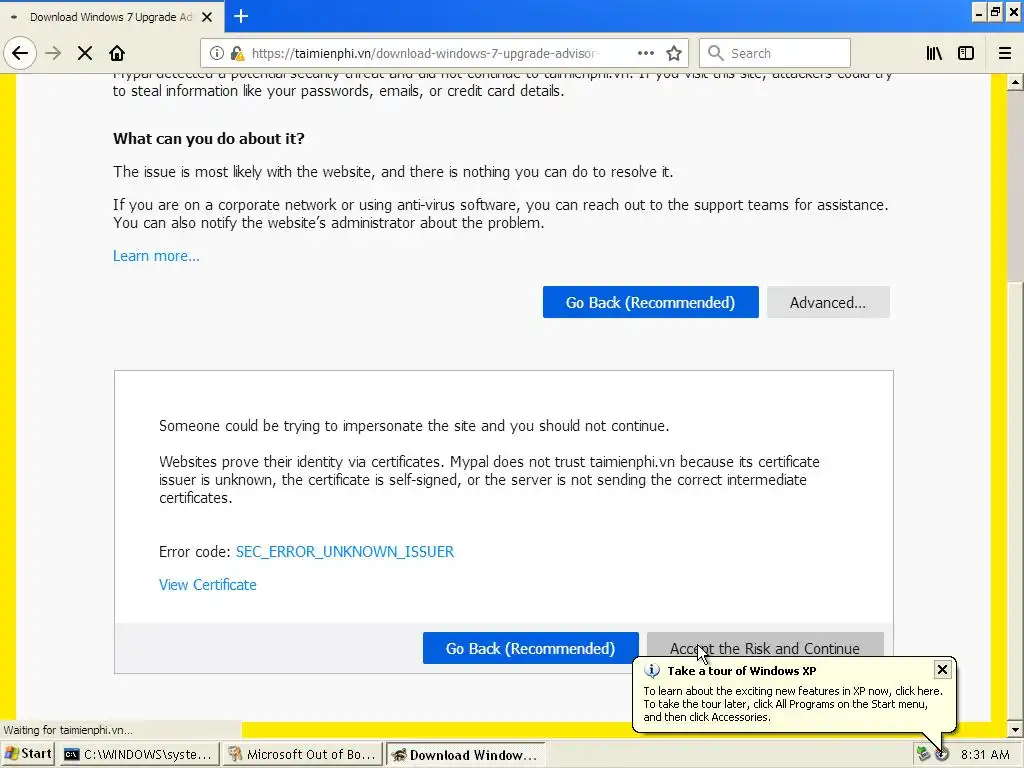
Task: Open SEC_ERROR_UNKNOWN_ISSUER error code link
Action: pyautogui.click(x=345, y=552)
